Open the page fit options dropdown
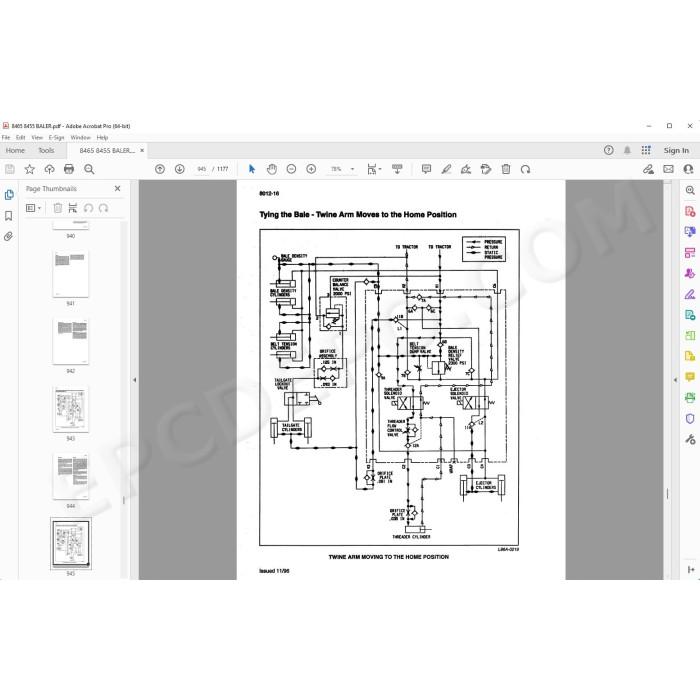Viewport: 700px width, 700px height. pyautogui.click(x=374, y=169)
